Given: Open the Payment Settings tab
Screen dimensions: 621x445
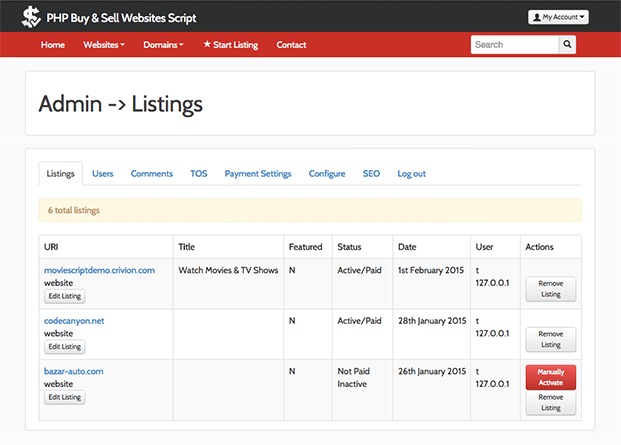Looking at the screenshot, I should pos(258,173).
